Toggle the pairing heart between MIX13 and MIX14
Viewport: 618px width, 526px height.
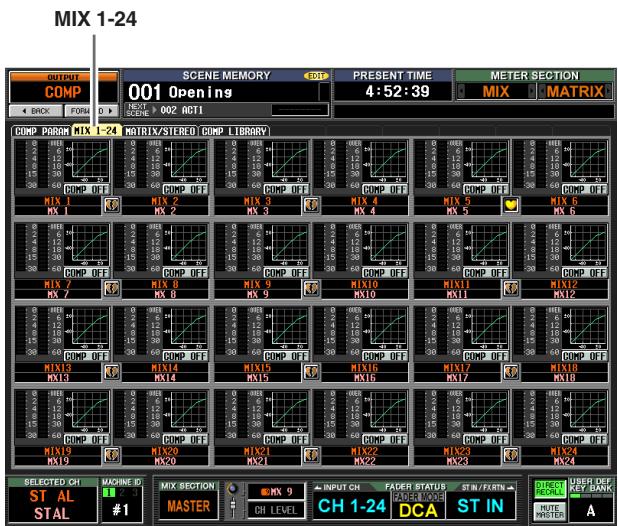coord(112,372)
